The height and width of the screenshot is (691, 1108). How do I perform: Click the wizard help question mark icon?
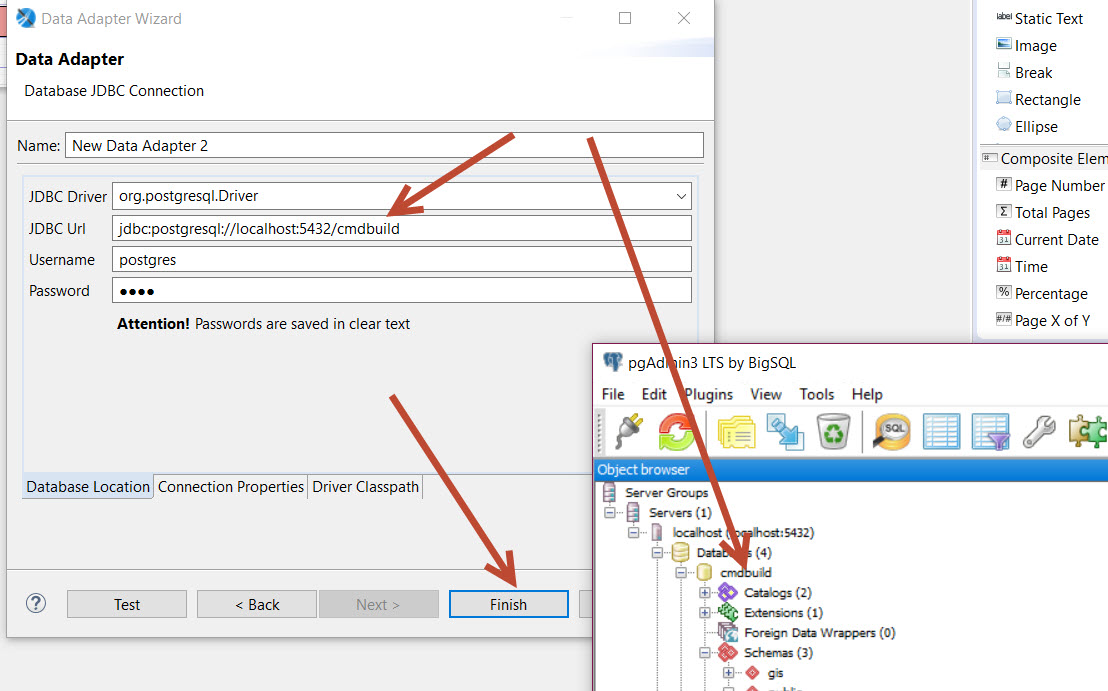click(36, 603)
